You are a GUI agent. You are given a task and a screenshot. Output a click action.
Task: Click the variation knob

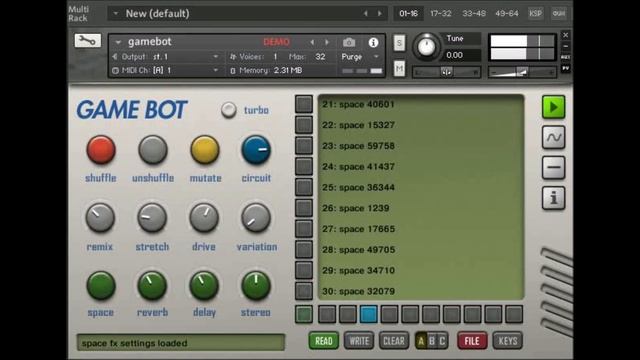[256, 218]
